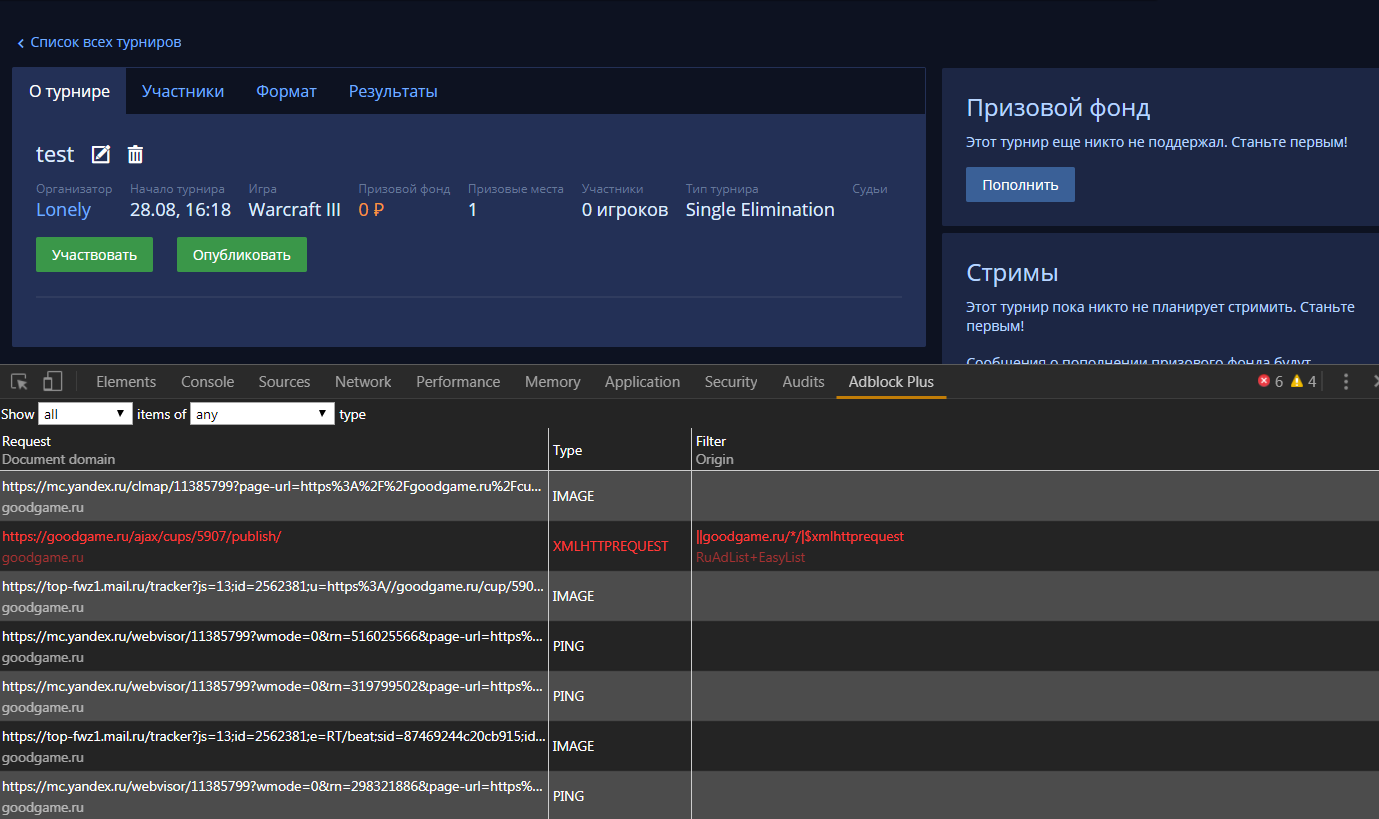
Task: Select the webvisor request with rn=516025566
Action: [x=690, y=646]
